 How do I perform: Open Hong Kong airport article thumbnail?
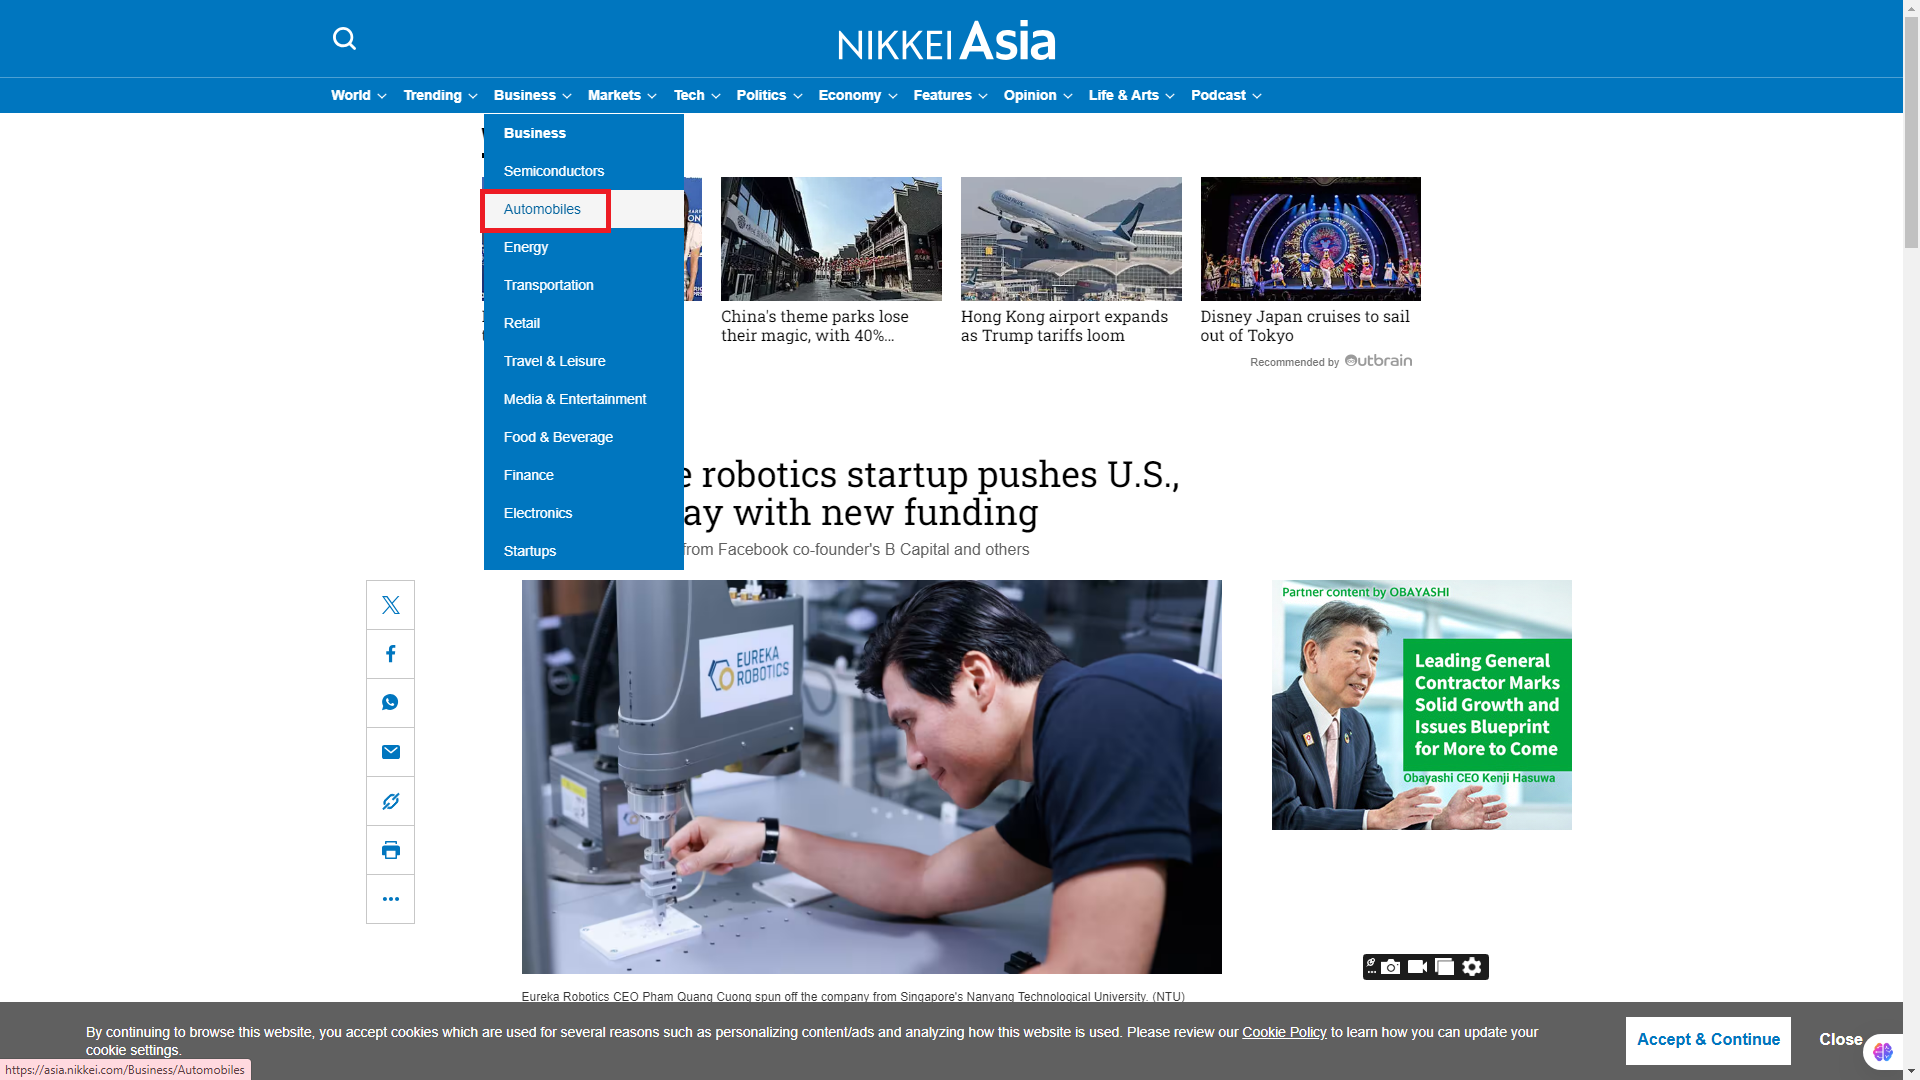pyautogui.click(x=1071, y=239)
